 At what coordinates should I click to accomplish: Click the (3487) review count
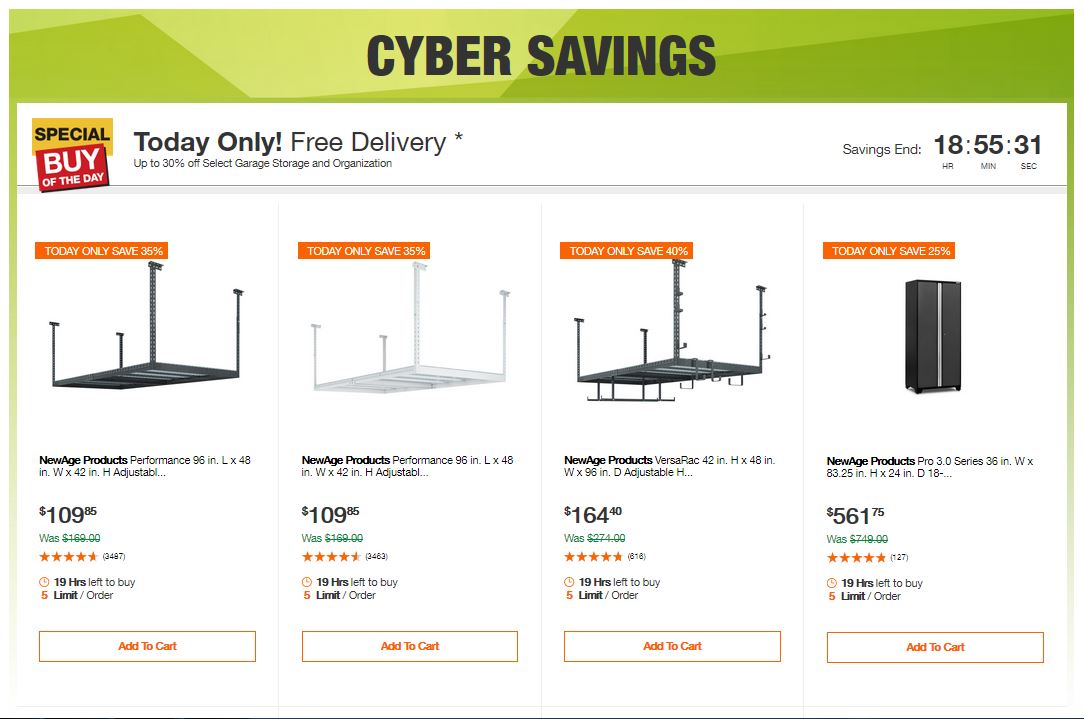pyautogui.click(x=113, y=557)
